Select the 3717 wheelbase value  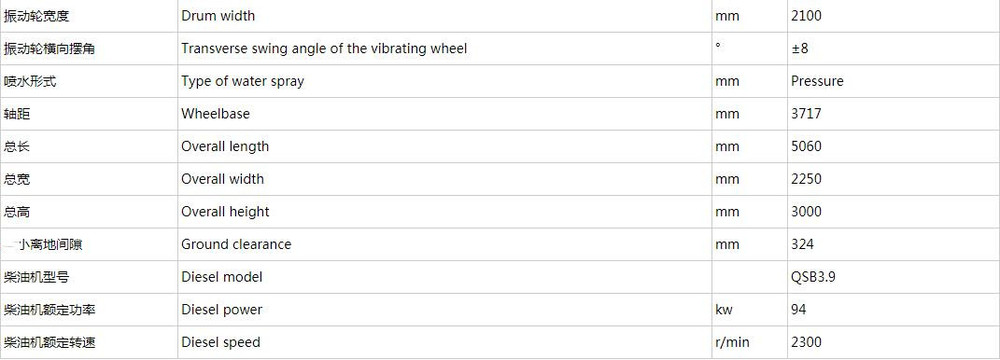(x=806, y=114)
